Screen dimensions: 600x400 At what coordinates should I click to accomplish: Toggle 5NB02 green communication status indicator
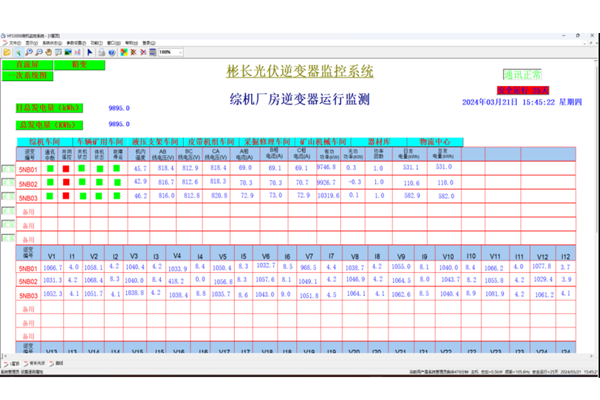click(51, 184)
